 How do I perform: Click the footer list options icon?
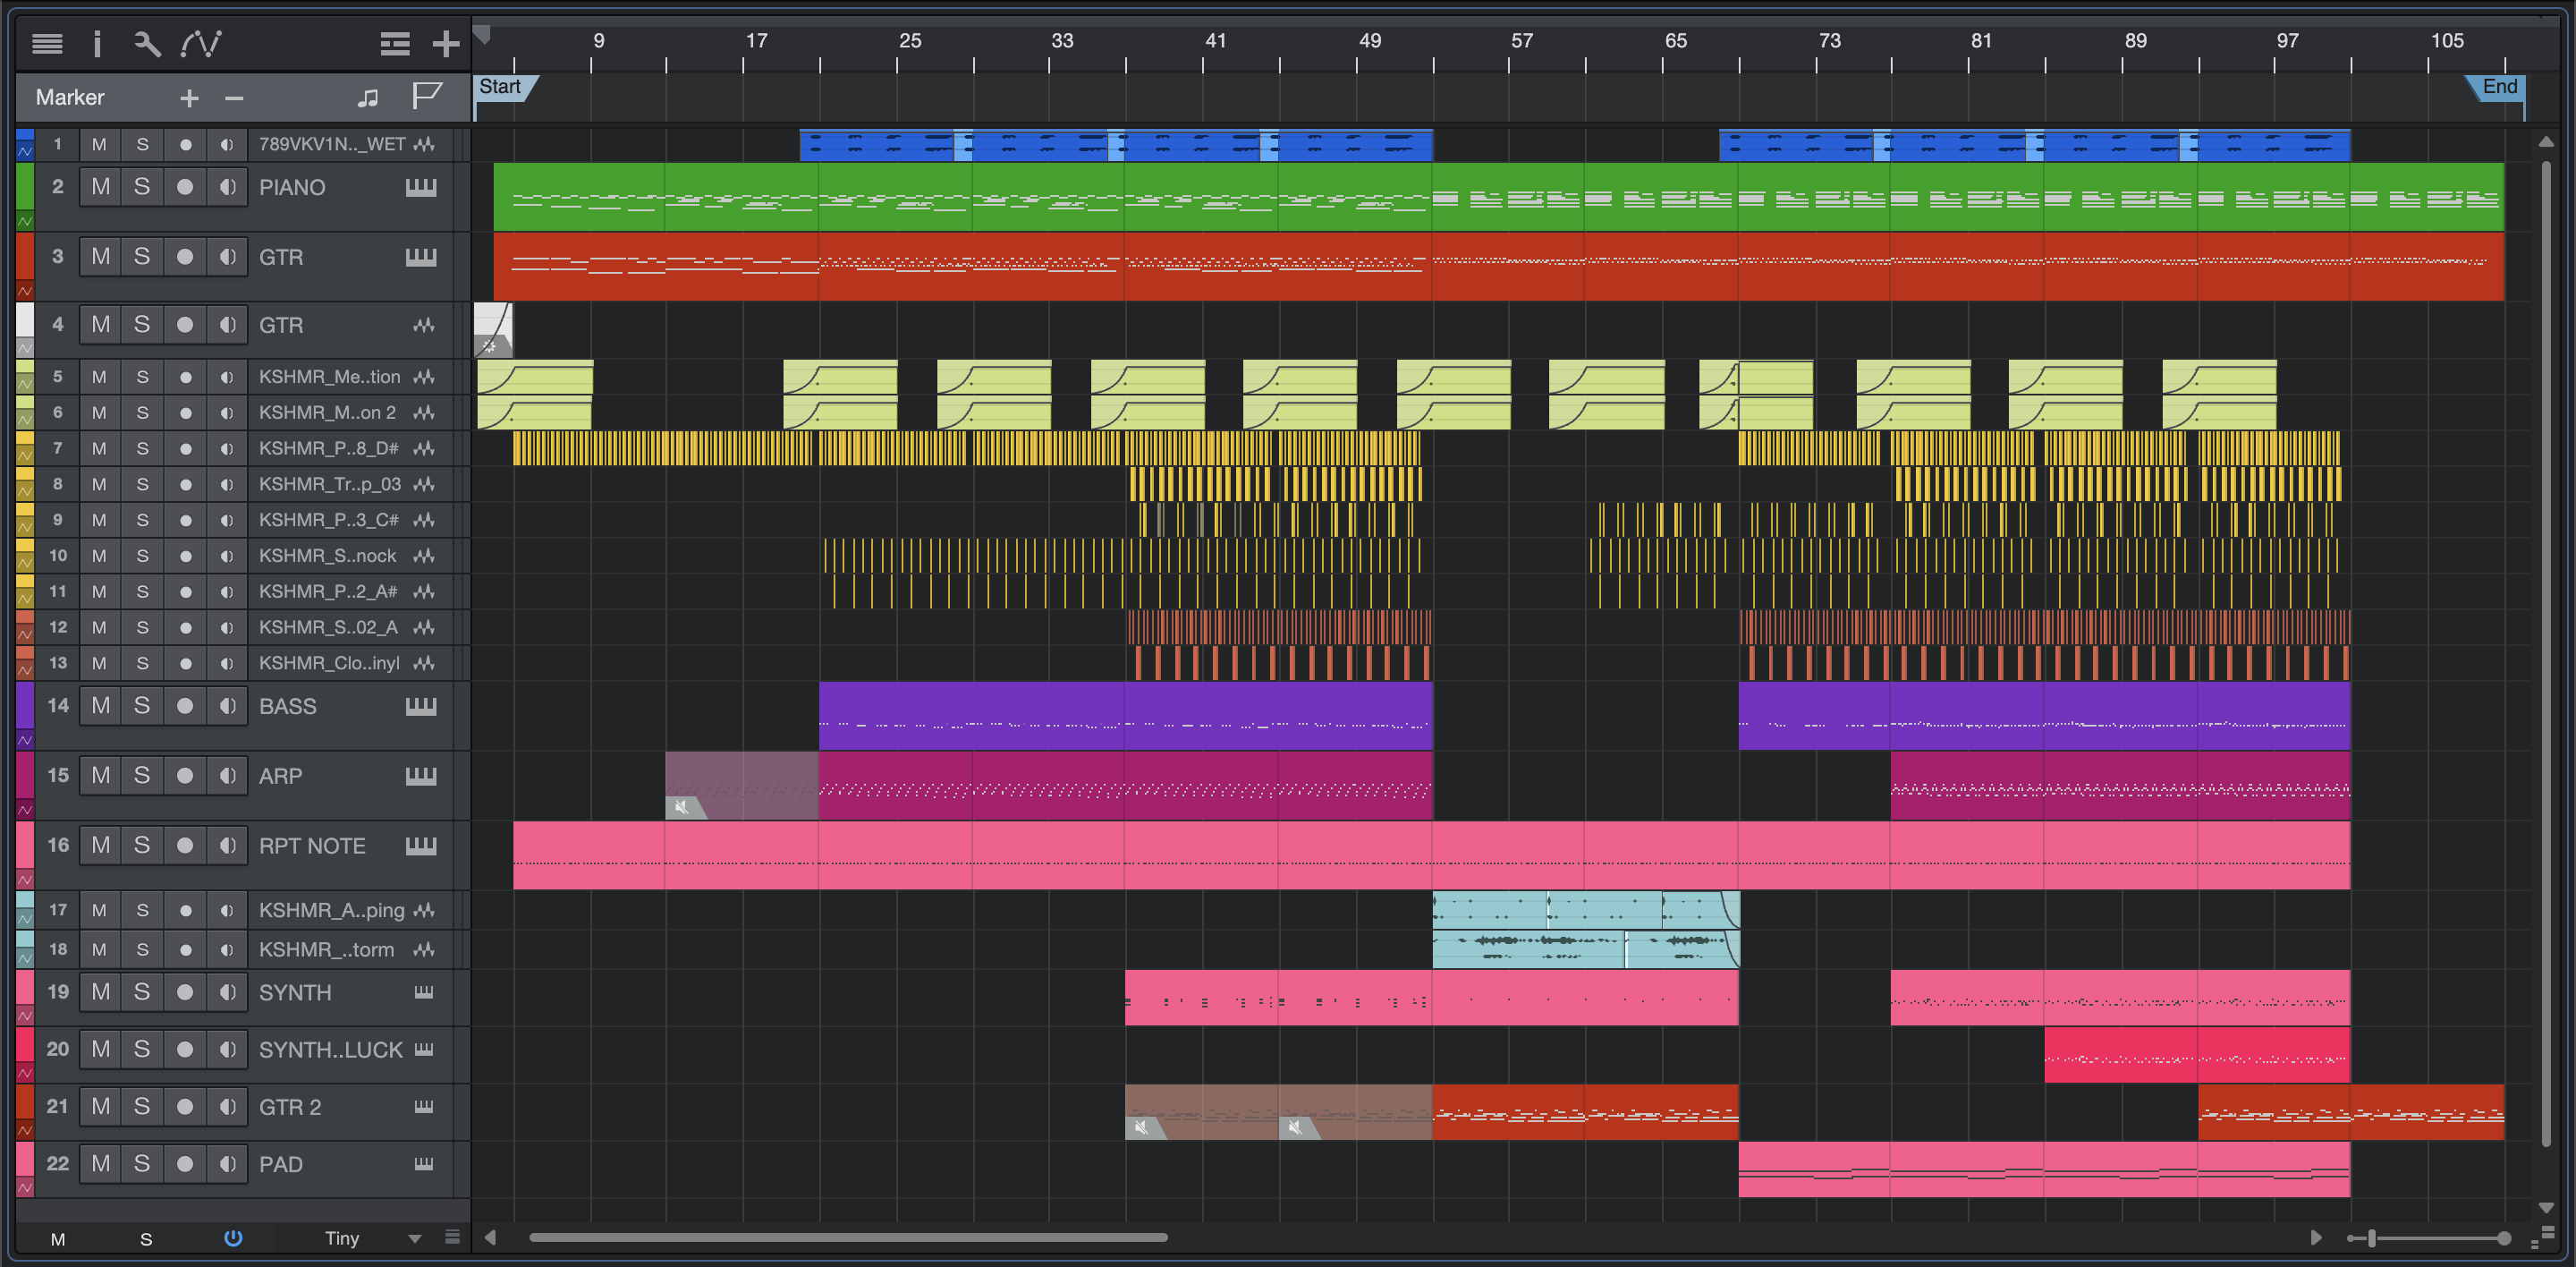click(x=452, y=1237)
